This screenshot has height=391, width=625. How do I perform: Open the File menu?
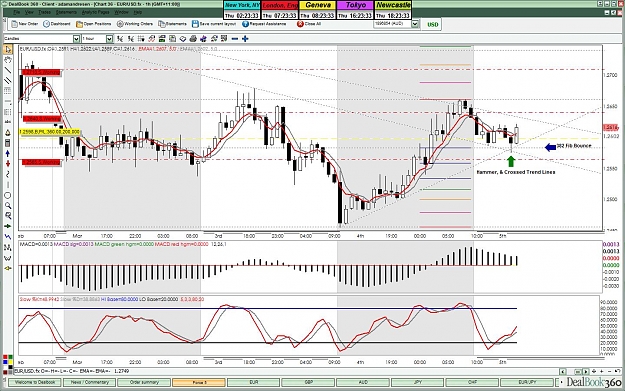[x=17, y=12]
